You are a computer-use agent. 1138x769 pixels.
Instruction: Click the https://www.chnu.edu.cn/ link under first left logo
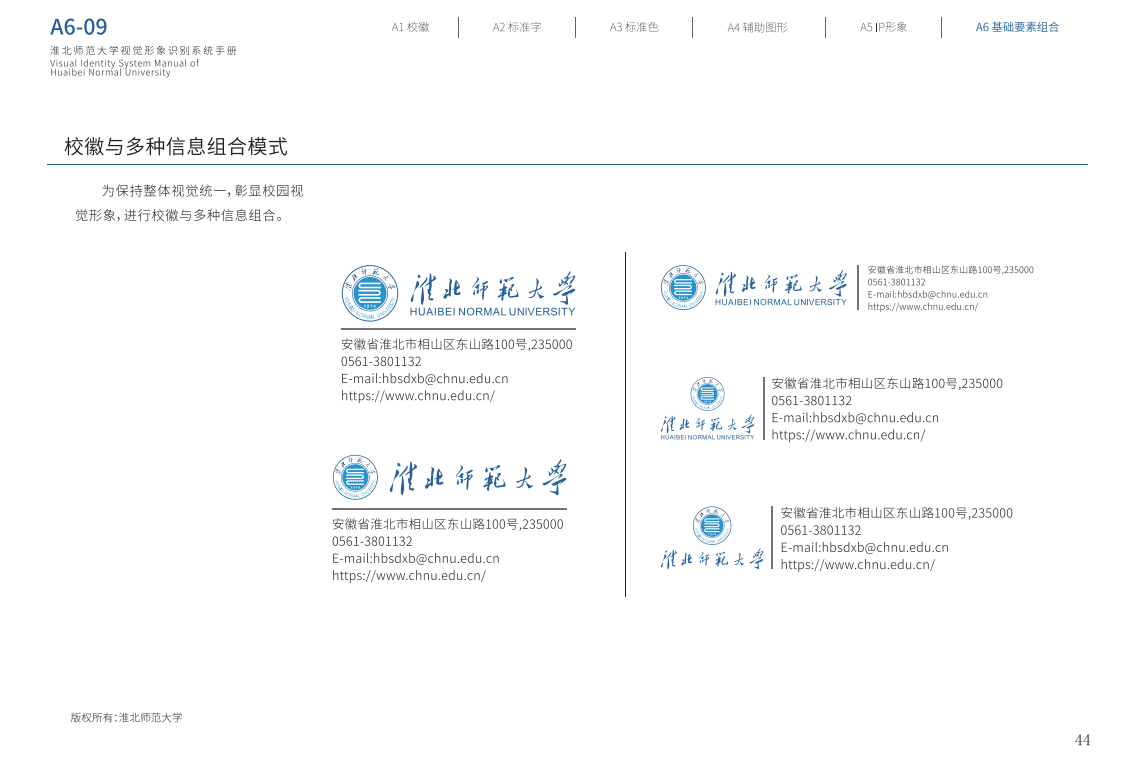coord(417,396)
